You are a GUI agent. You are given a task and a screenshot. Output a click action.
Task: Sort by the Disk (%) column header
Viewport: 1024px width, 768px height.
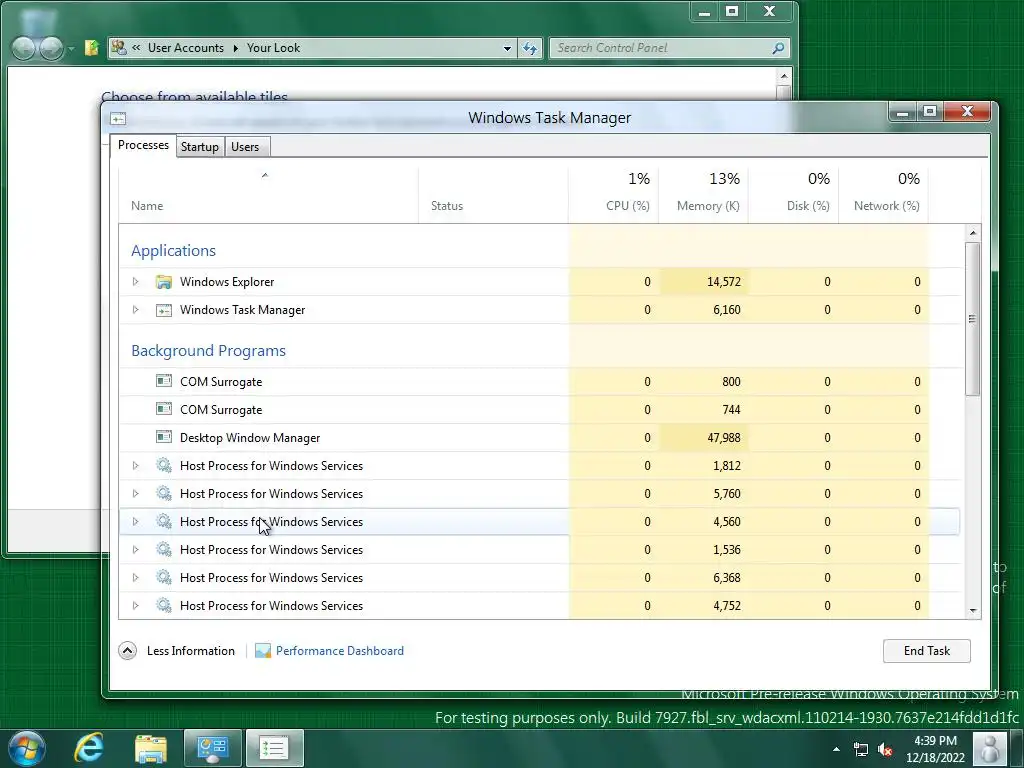[x=793, y=195]
